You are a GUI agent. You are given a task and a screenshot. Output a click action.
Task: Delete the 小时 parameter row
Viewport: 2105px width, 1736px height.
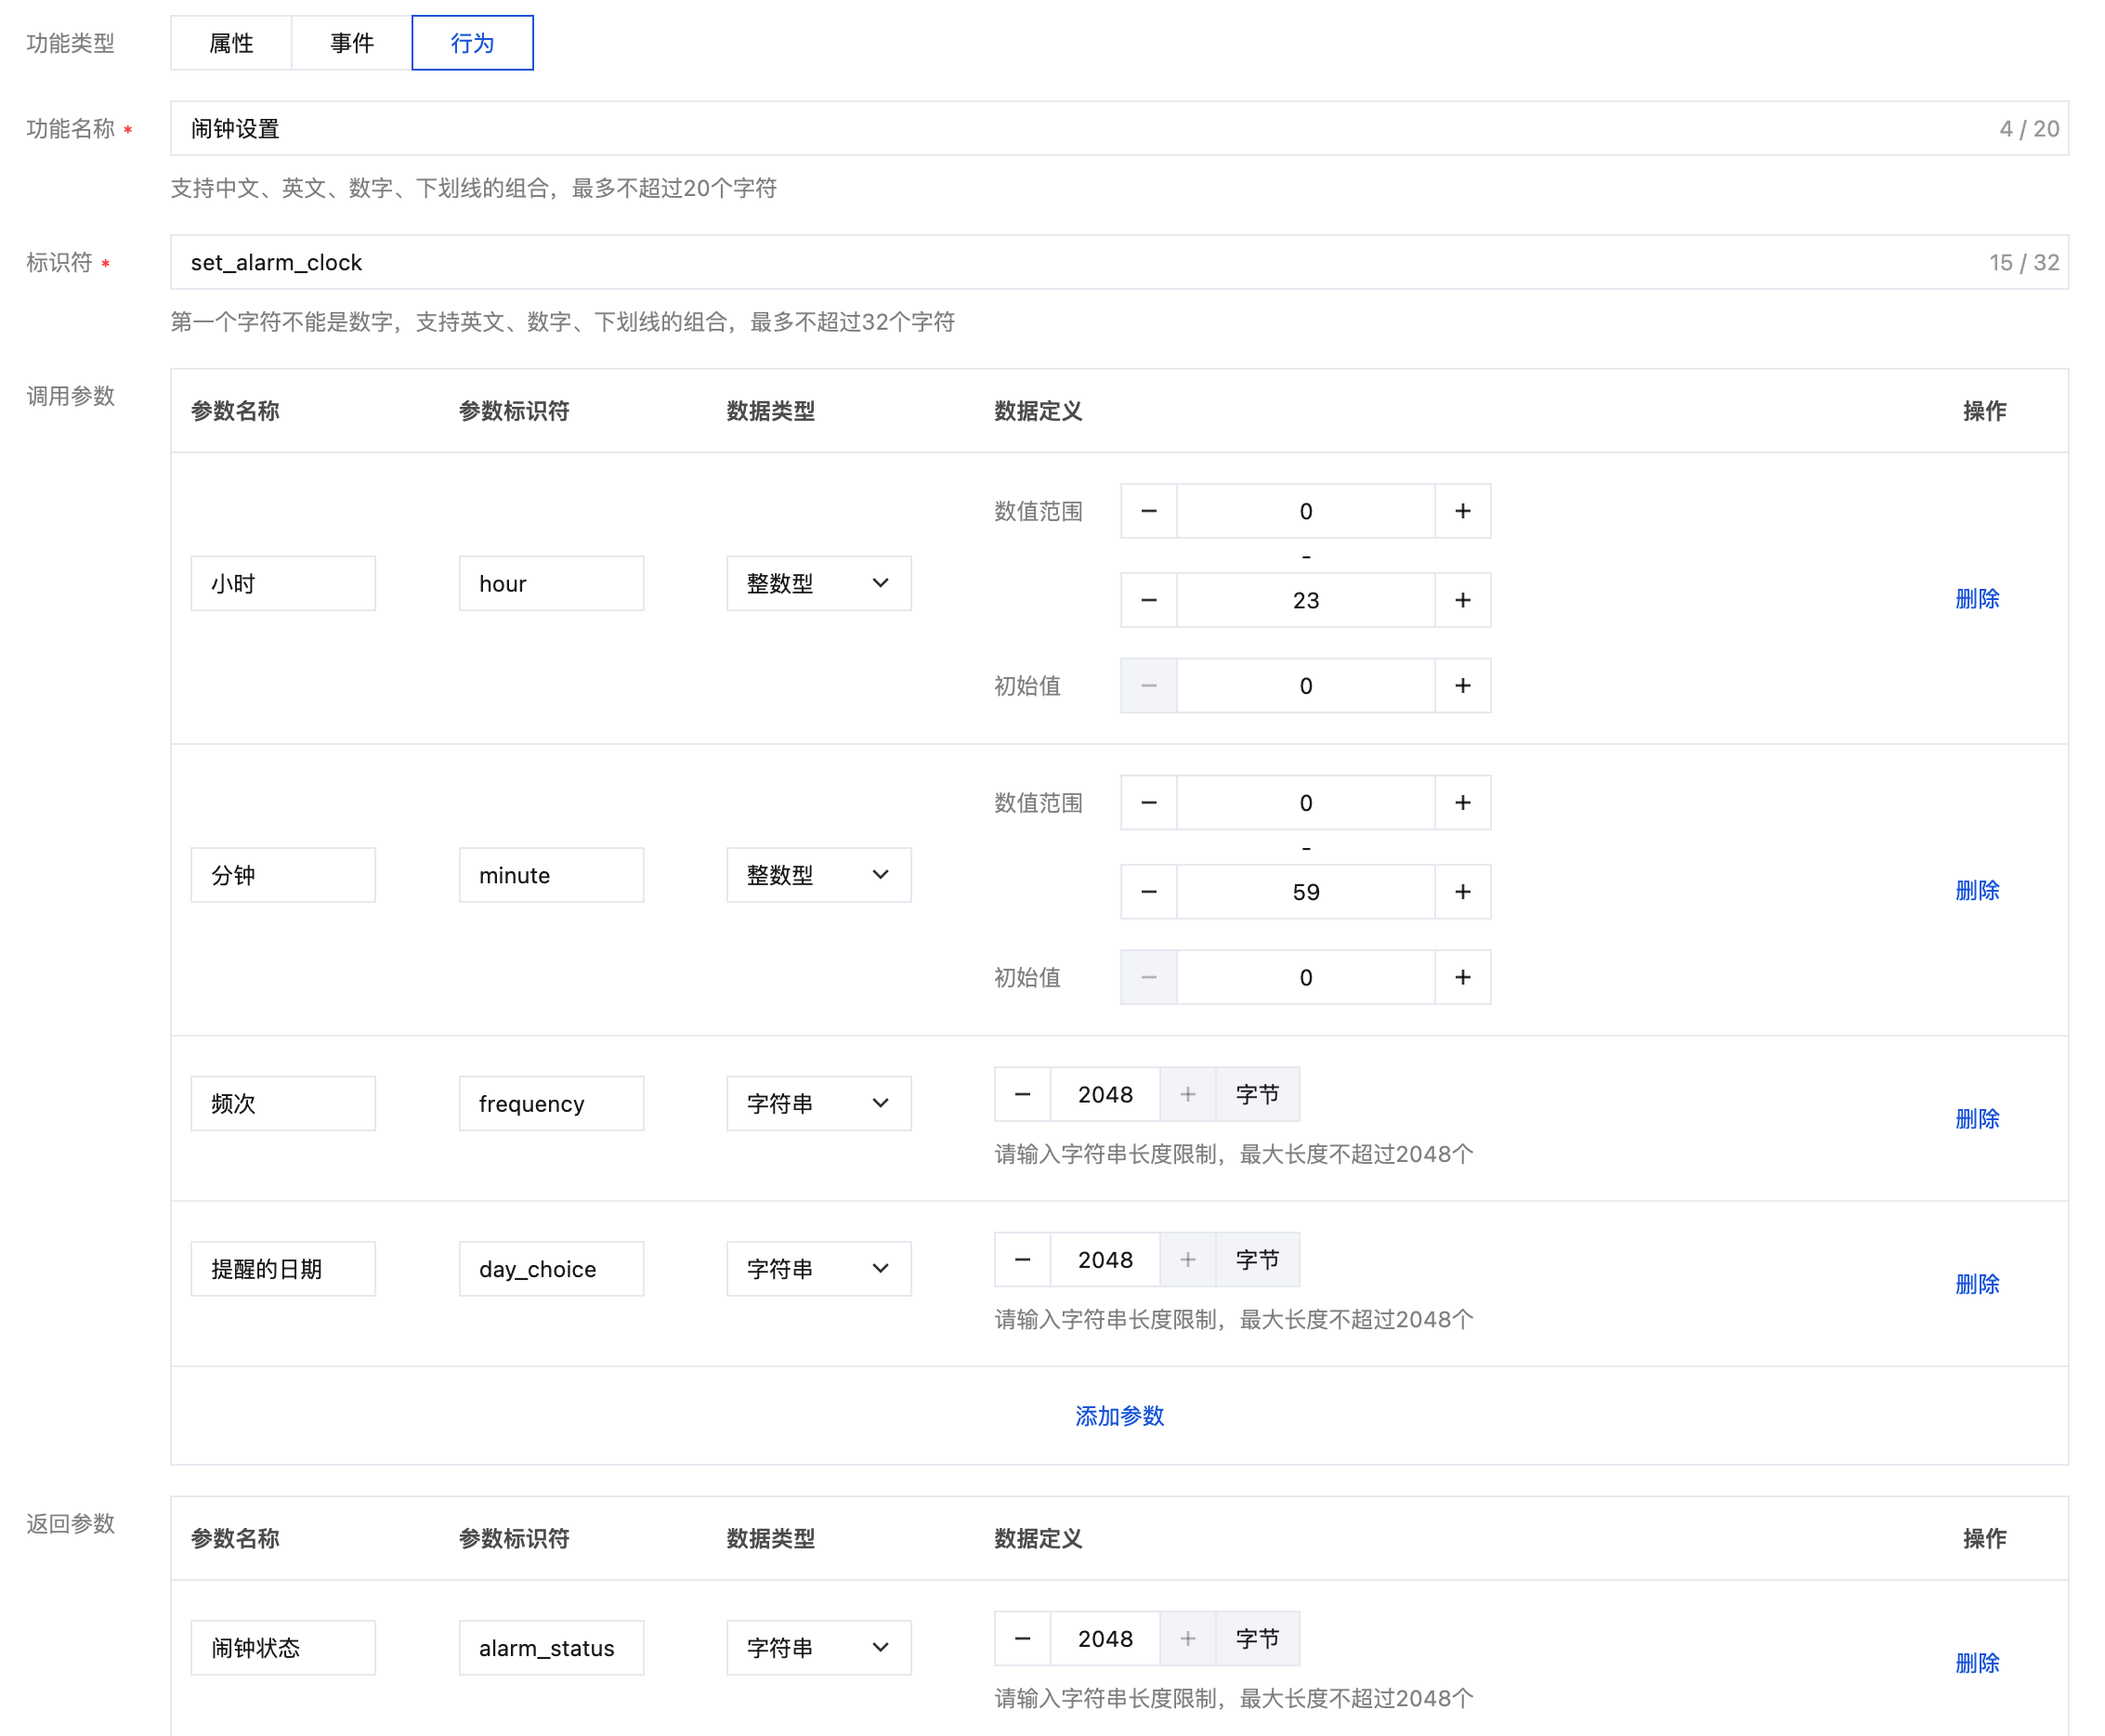(x=1976, y=599)
